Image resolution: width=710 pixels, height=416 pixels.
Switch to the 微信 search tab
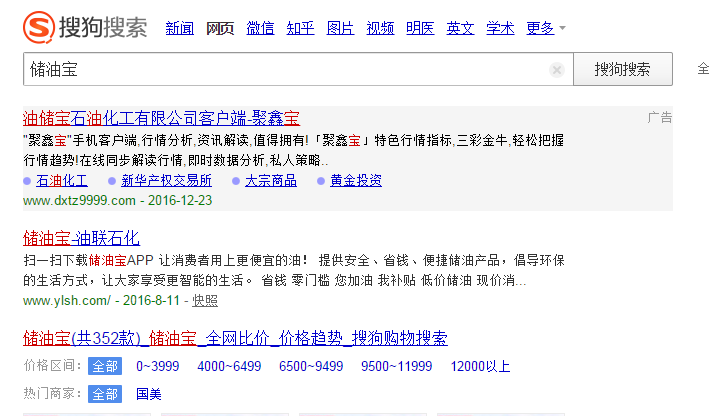click(x=260, y=28)
